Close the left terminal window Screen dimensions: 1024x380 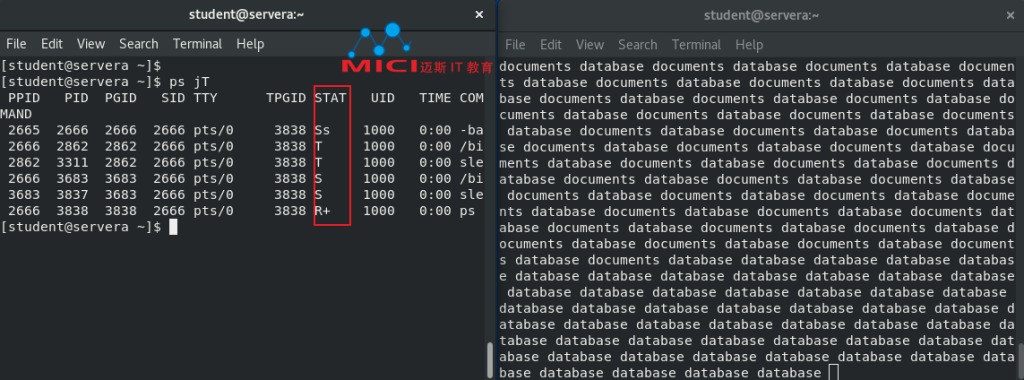coord(479,14)
